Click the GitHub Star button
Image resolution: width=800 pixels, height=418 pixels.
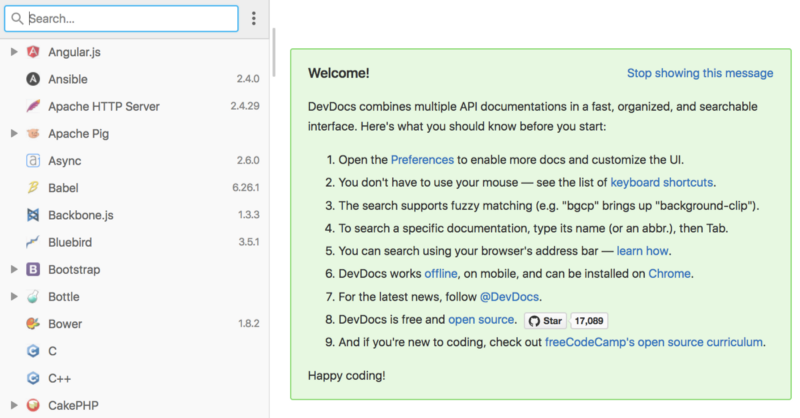pyautogui.click(x=545, y=321)
